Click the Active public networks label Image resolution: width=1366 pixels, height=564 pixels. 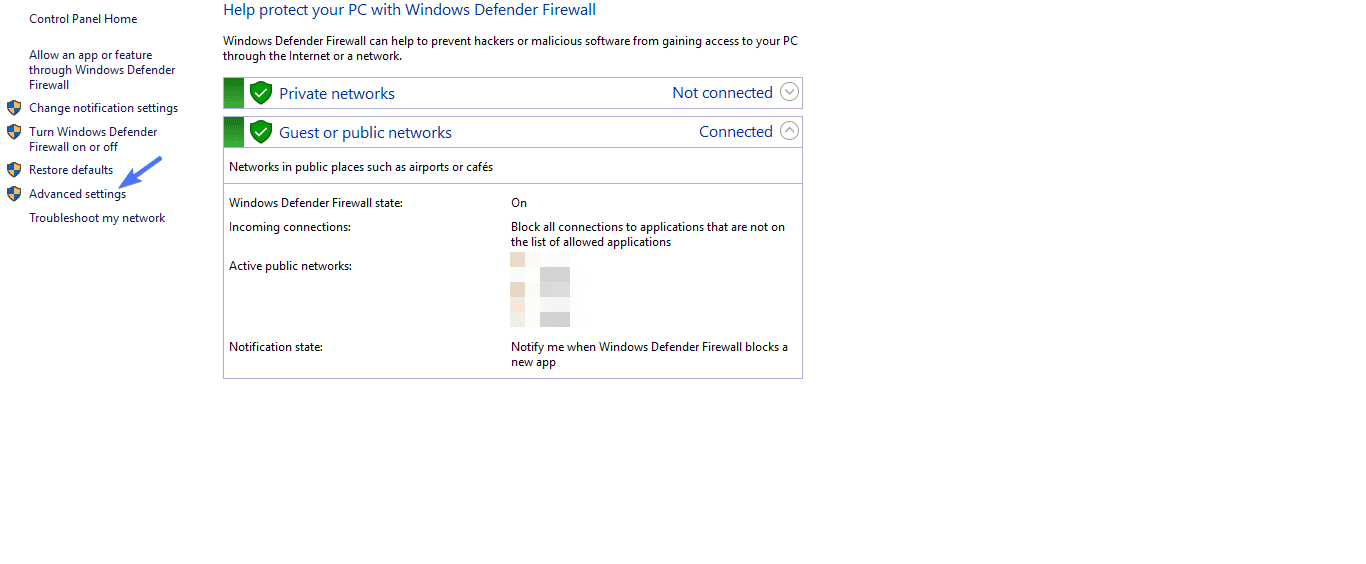click(290, 266)
